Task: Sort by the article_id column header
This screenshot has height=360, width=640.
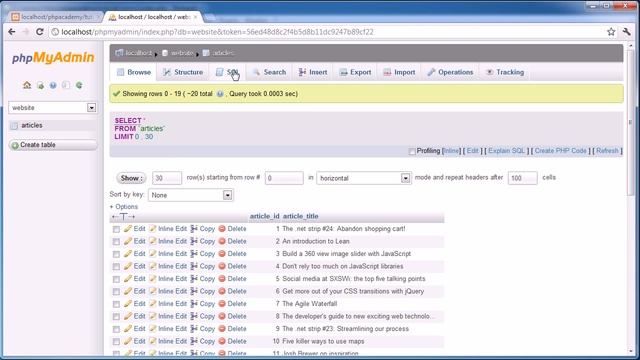Action: click(264, 216)
